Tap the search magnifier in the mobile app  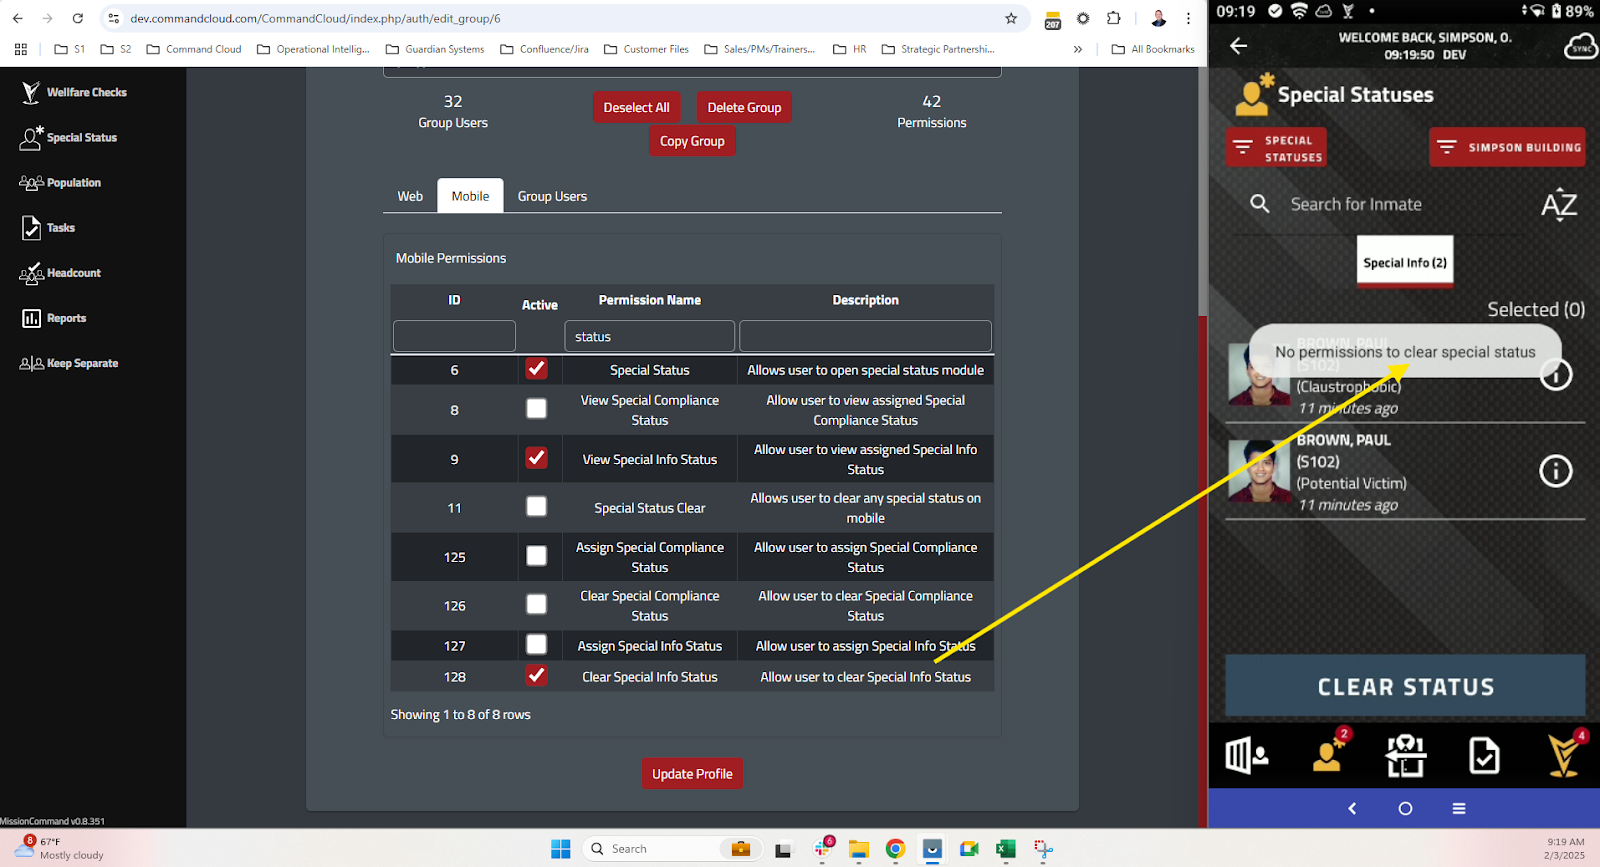pos(1260,204)
